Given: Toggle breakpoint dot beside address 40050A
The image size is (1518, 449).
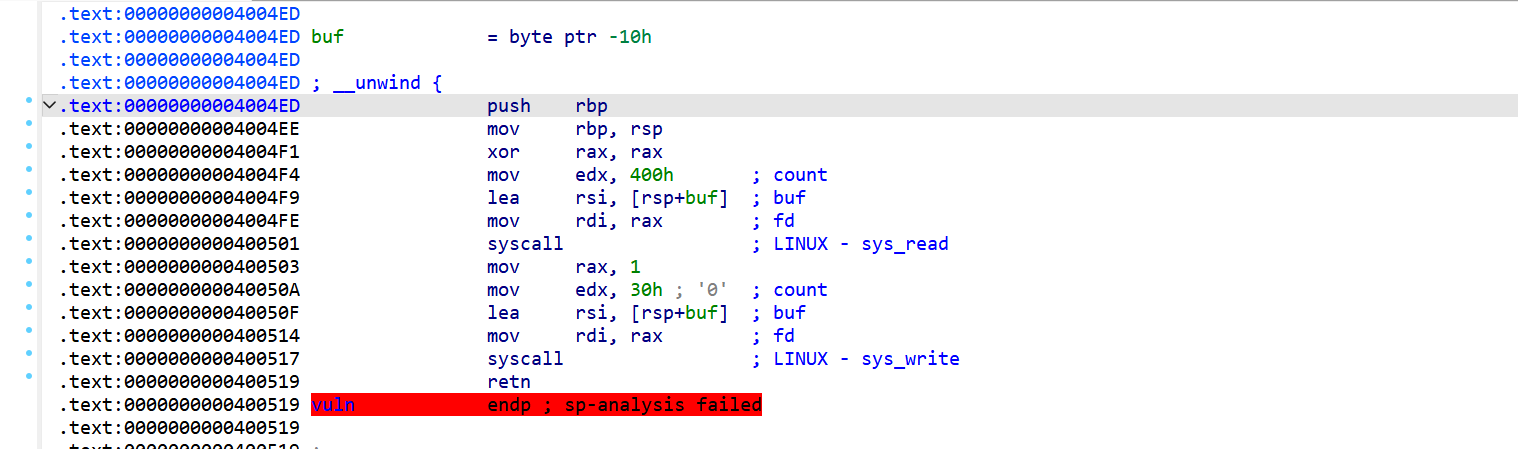Looking at the screenshot, I should pyautogui.click(x=29, y=284).
